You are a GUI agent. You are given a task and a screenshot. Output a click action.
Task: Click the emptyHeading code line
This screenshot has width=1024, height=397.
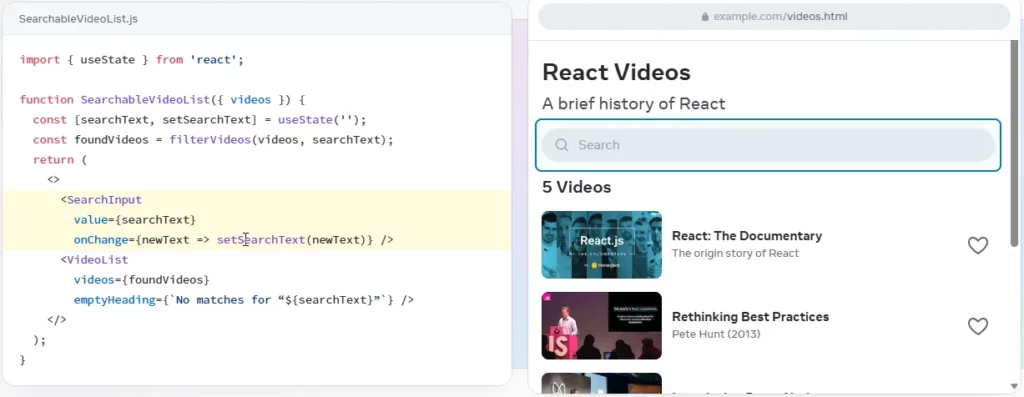pos(244,300)
